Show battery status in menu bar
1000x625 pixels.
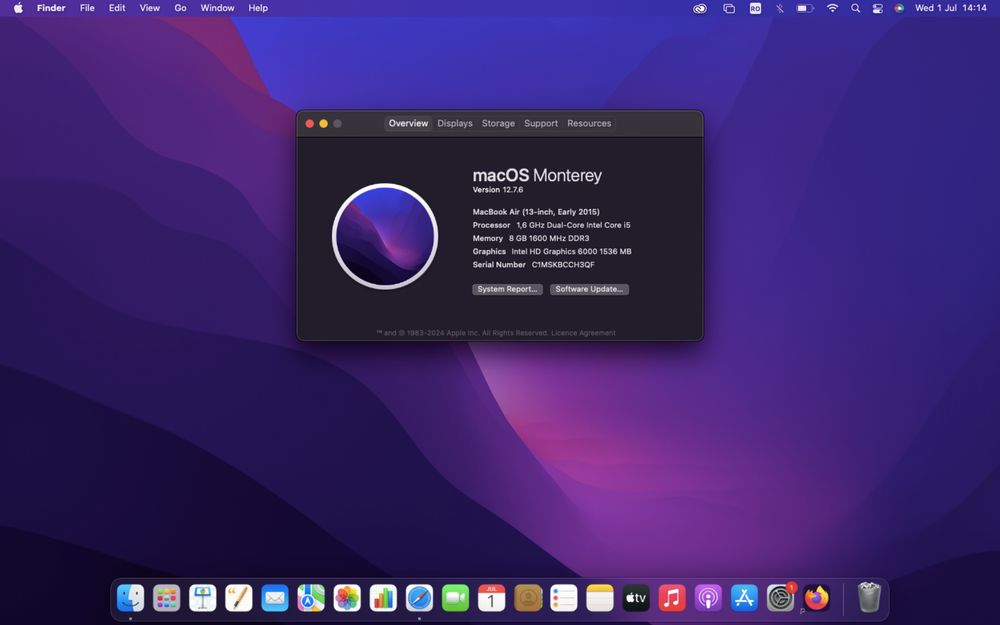pyautogui.click(x=805, y=8)
